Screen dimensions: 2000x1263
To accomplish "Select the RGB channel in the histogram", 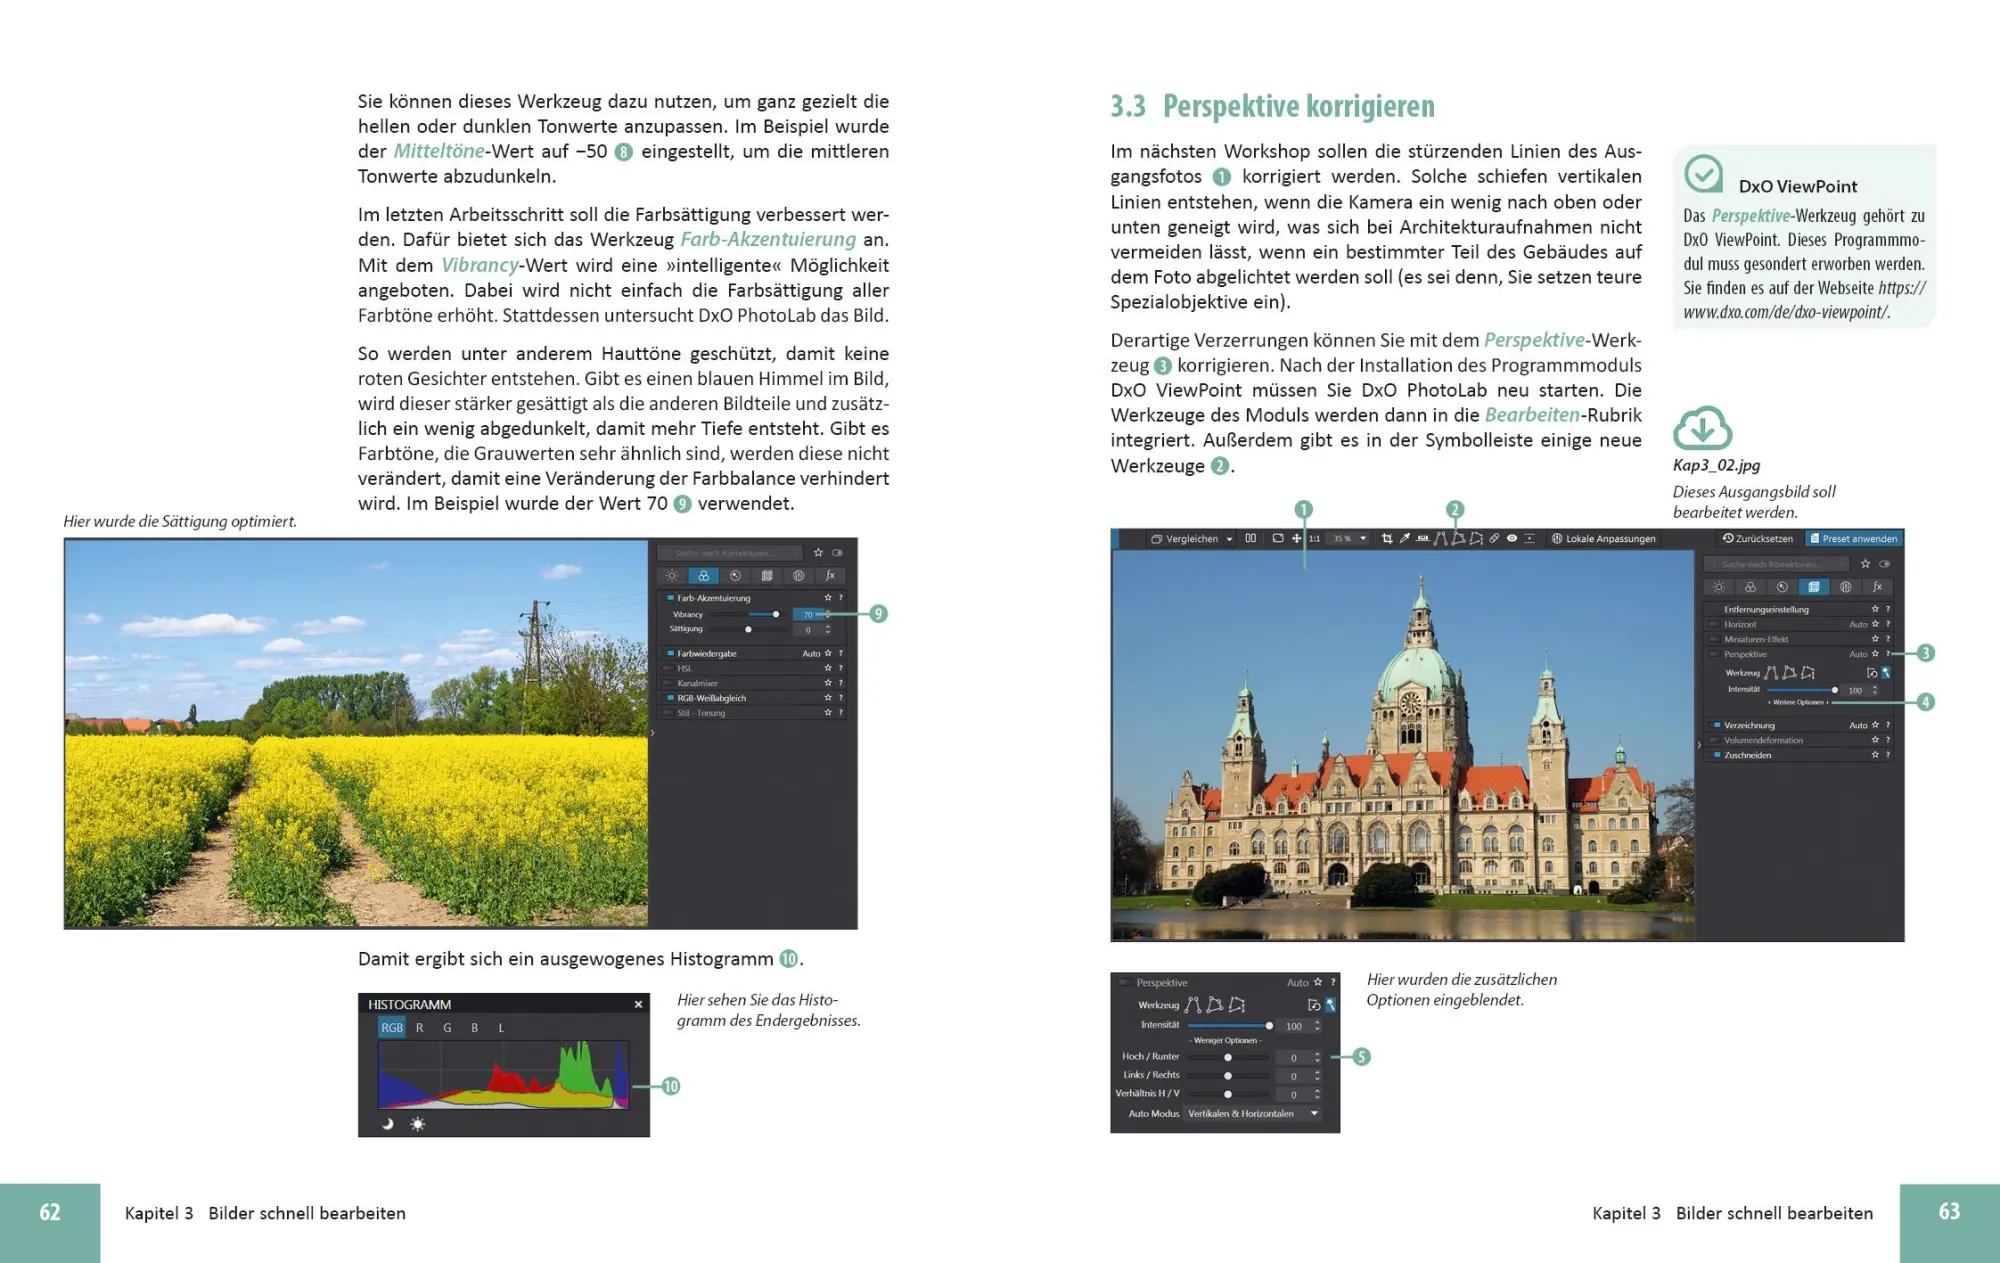I will point(392,1027).
